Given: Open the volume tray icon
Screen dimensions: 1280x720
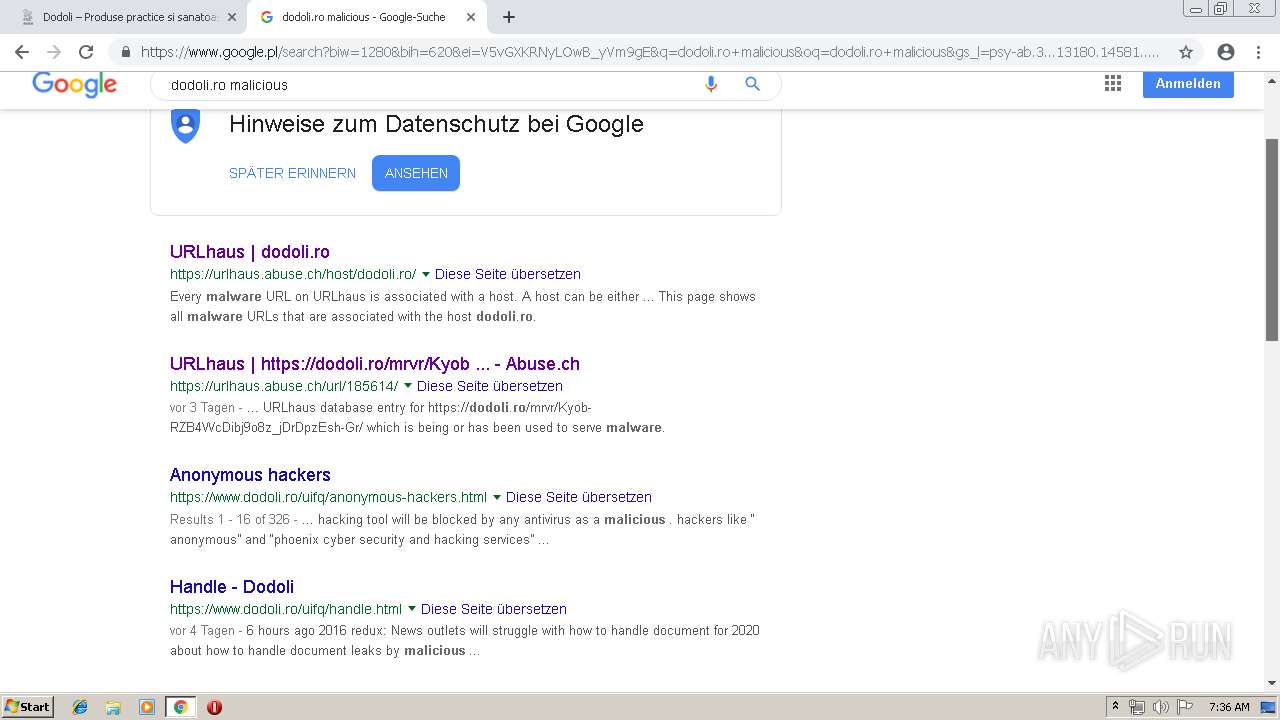Looking at the screenshot, I should pyautogui.click(x=1160, y=707).
